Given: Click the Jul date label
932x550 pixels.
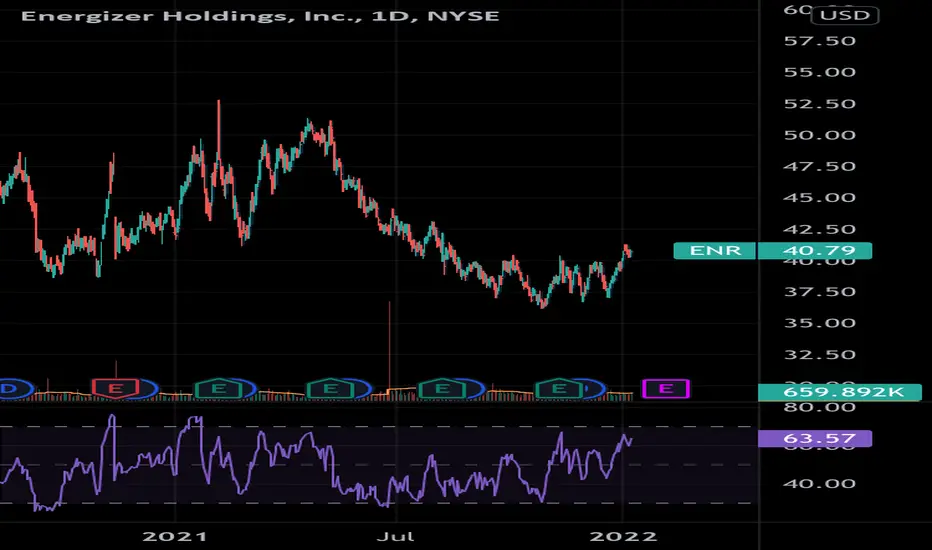Looking at the screenshot, I should click(x=396, y=536).
